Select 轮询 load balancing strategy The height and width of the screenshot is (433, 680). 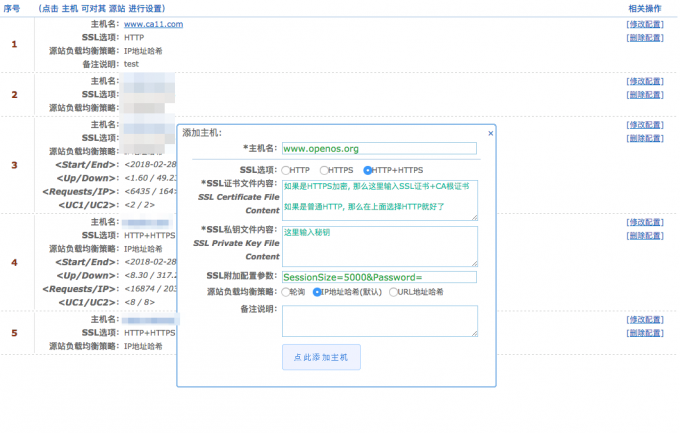(286, 292)
